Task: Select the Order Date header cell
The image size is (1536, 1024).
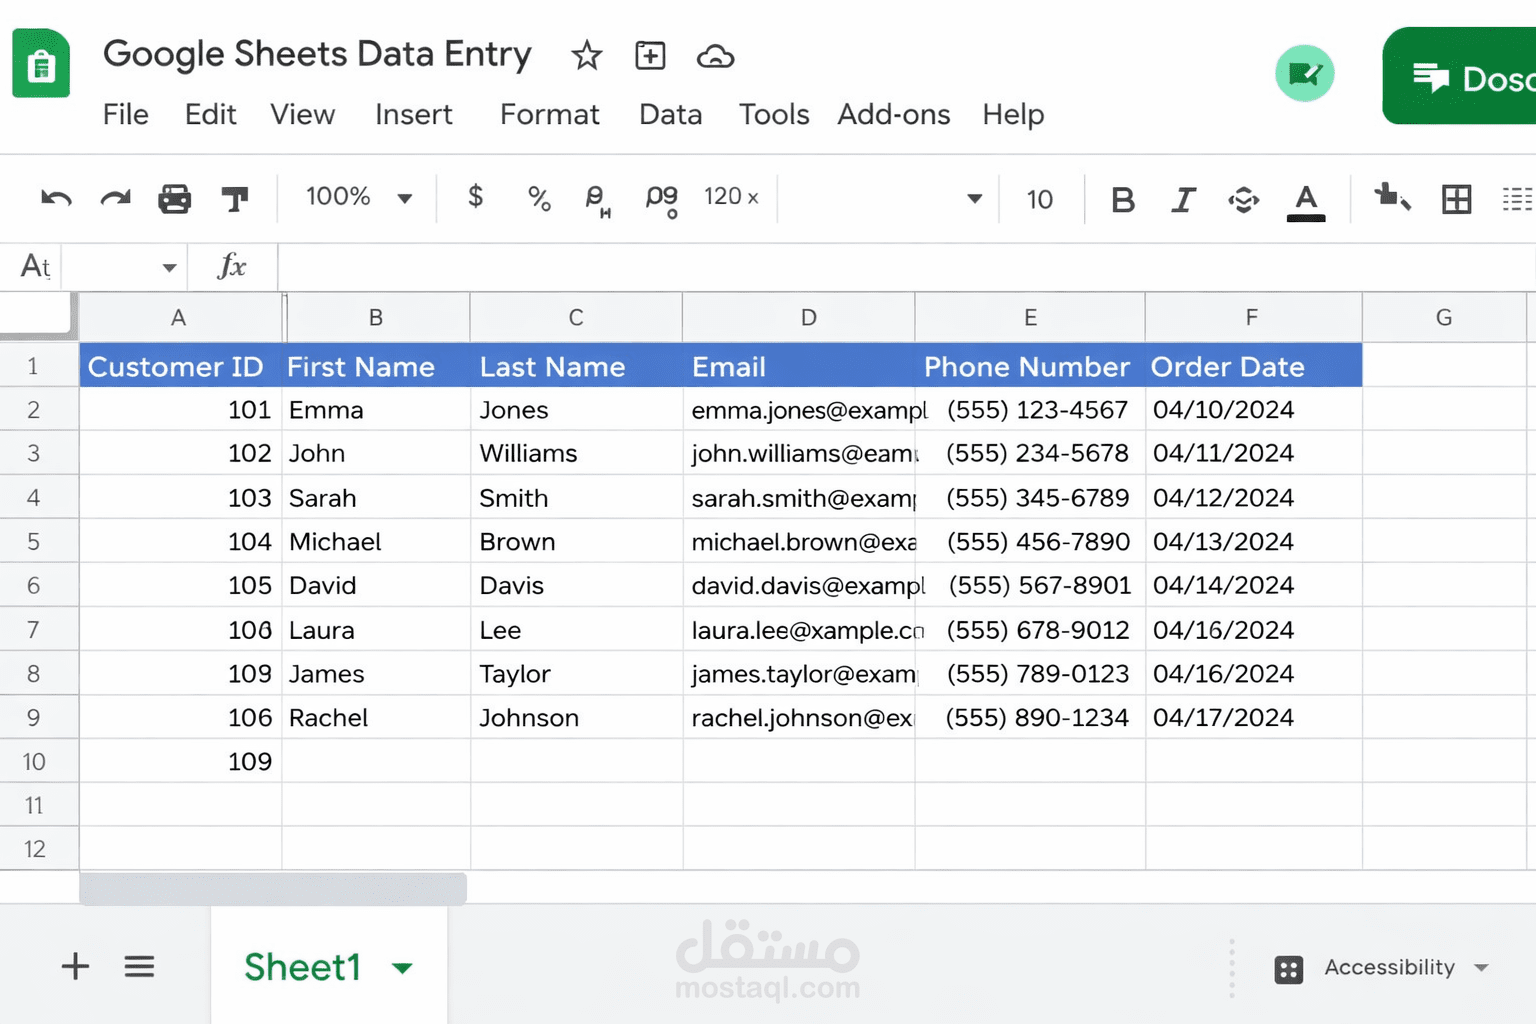Action: [x=1253, y=366]
